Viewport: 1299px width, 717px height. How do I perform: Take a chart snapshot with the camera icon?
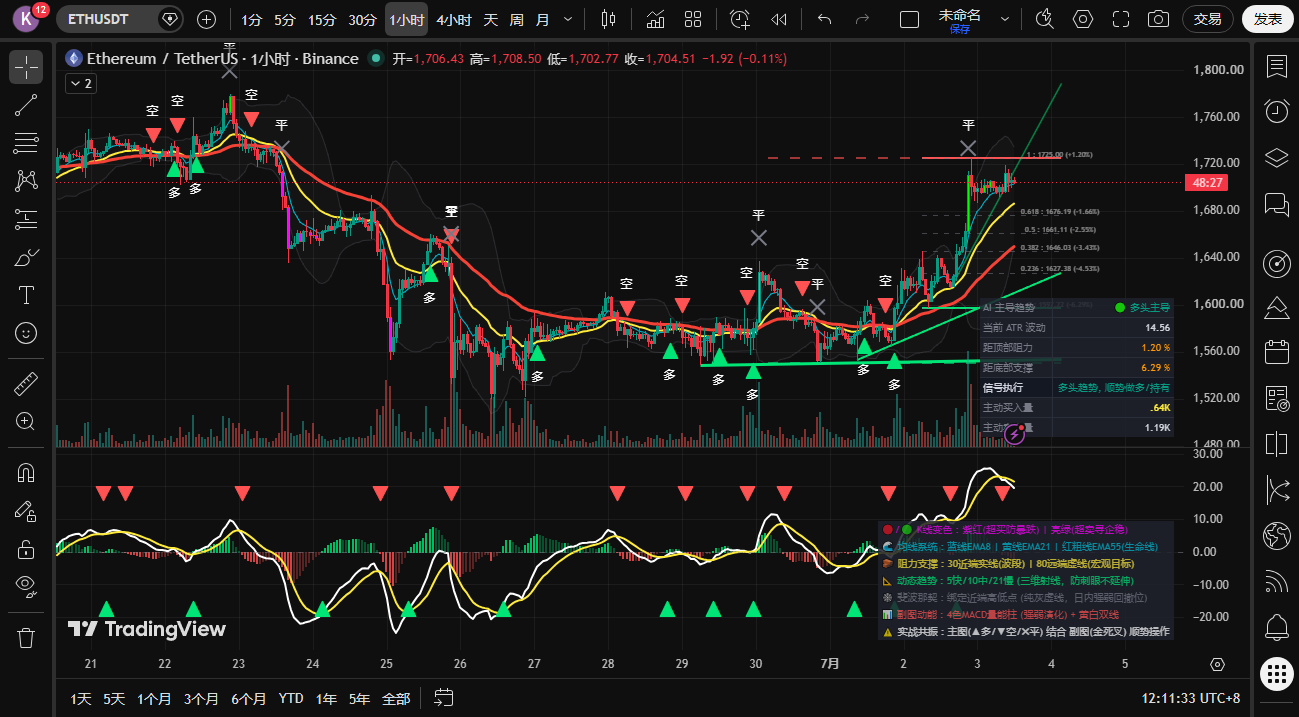[x=1158, y=19]
